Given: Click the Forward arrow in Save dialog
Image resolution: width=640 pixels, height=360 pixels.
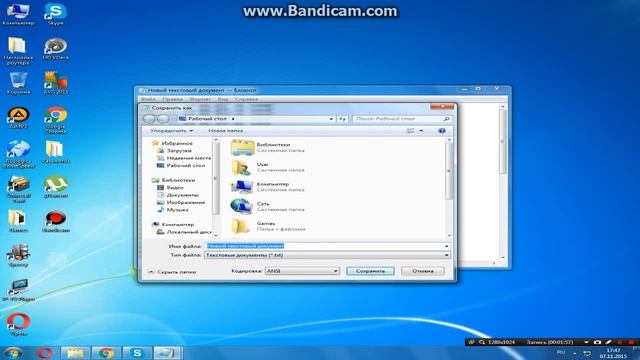Looking at the screenshot, I should pos(163,119).
